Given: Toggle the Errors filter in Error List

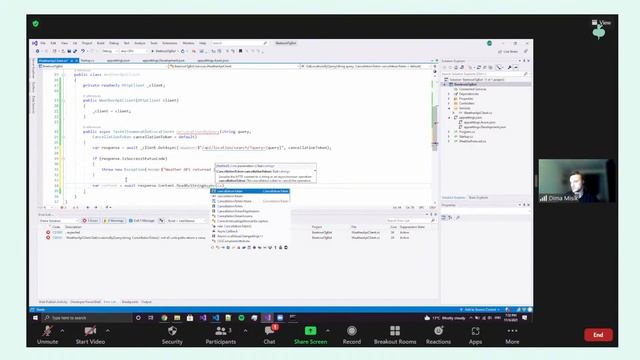Looking at the screenshot, I should pos(90,220).
